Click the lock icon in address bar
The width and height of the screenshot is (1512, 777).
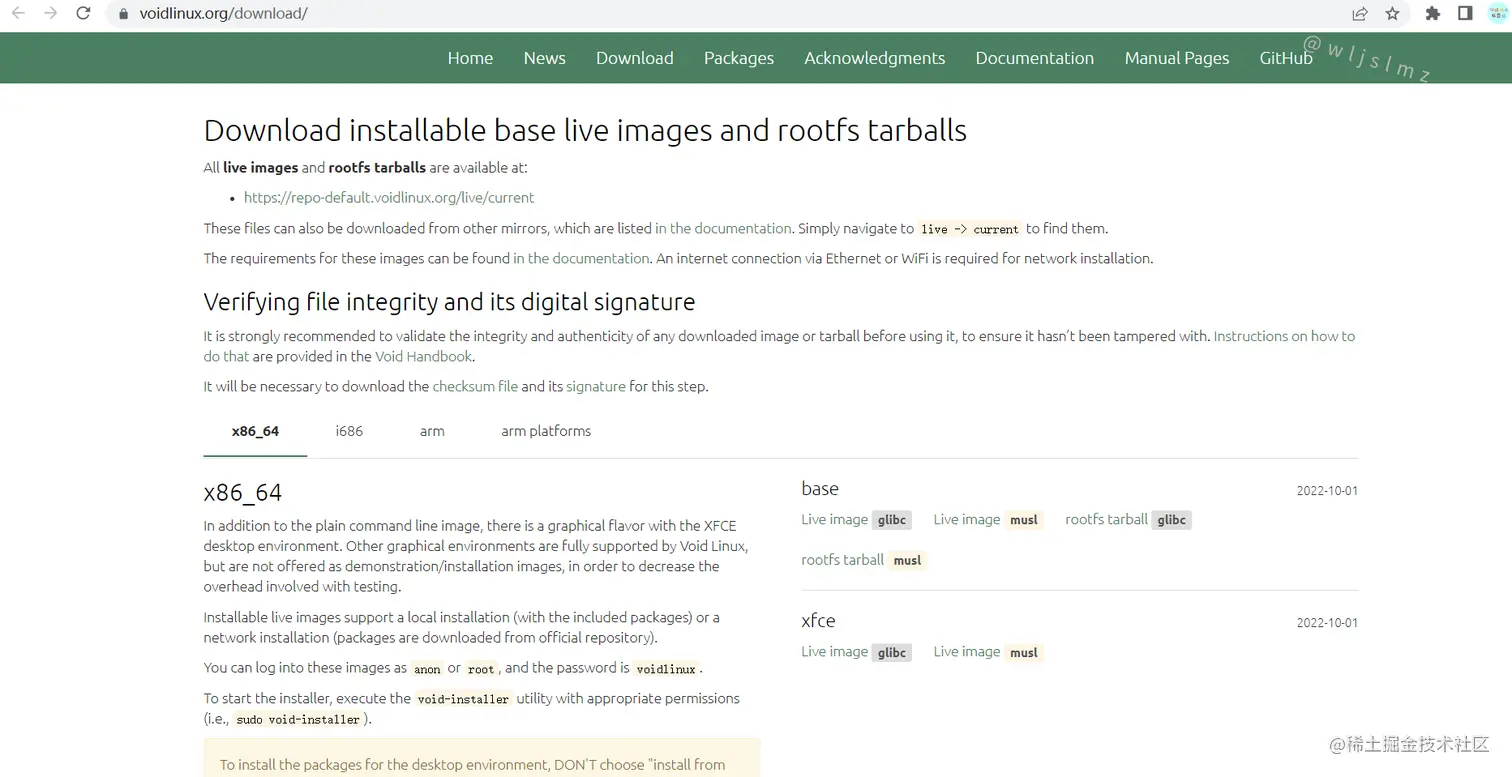tap(124, 14)
